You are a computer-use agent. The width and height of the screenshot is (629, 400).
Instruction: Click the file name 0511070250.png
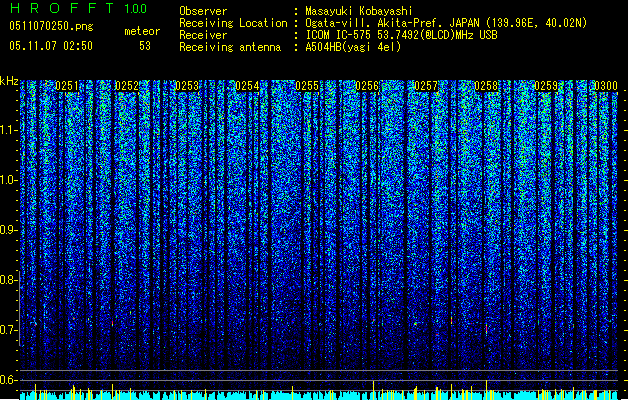pyautogui.click(x=51, y=26)
